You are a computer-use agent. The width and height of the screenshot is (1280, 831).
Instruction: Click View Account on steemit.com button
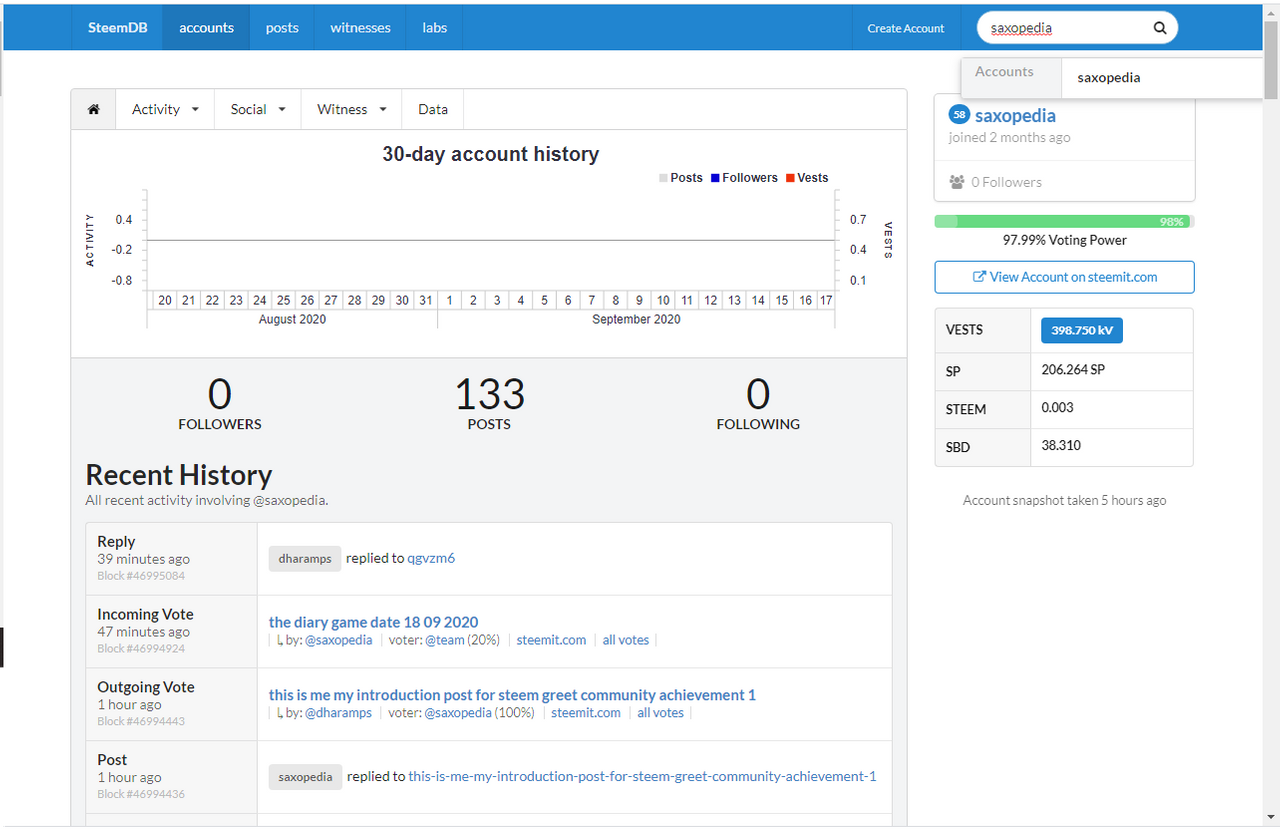[1064, 277]
